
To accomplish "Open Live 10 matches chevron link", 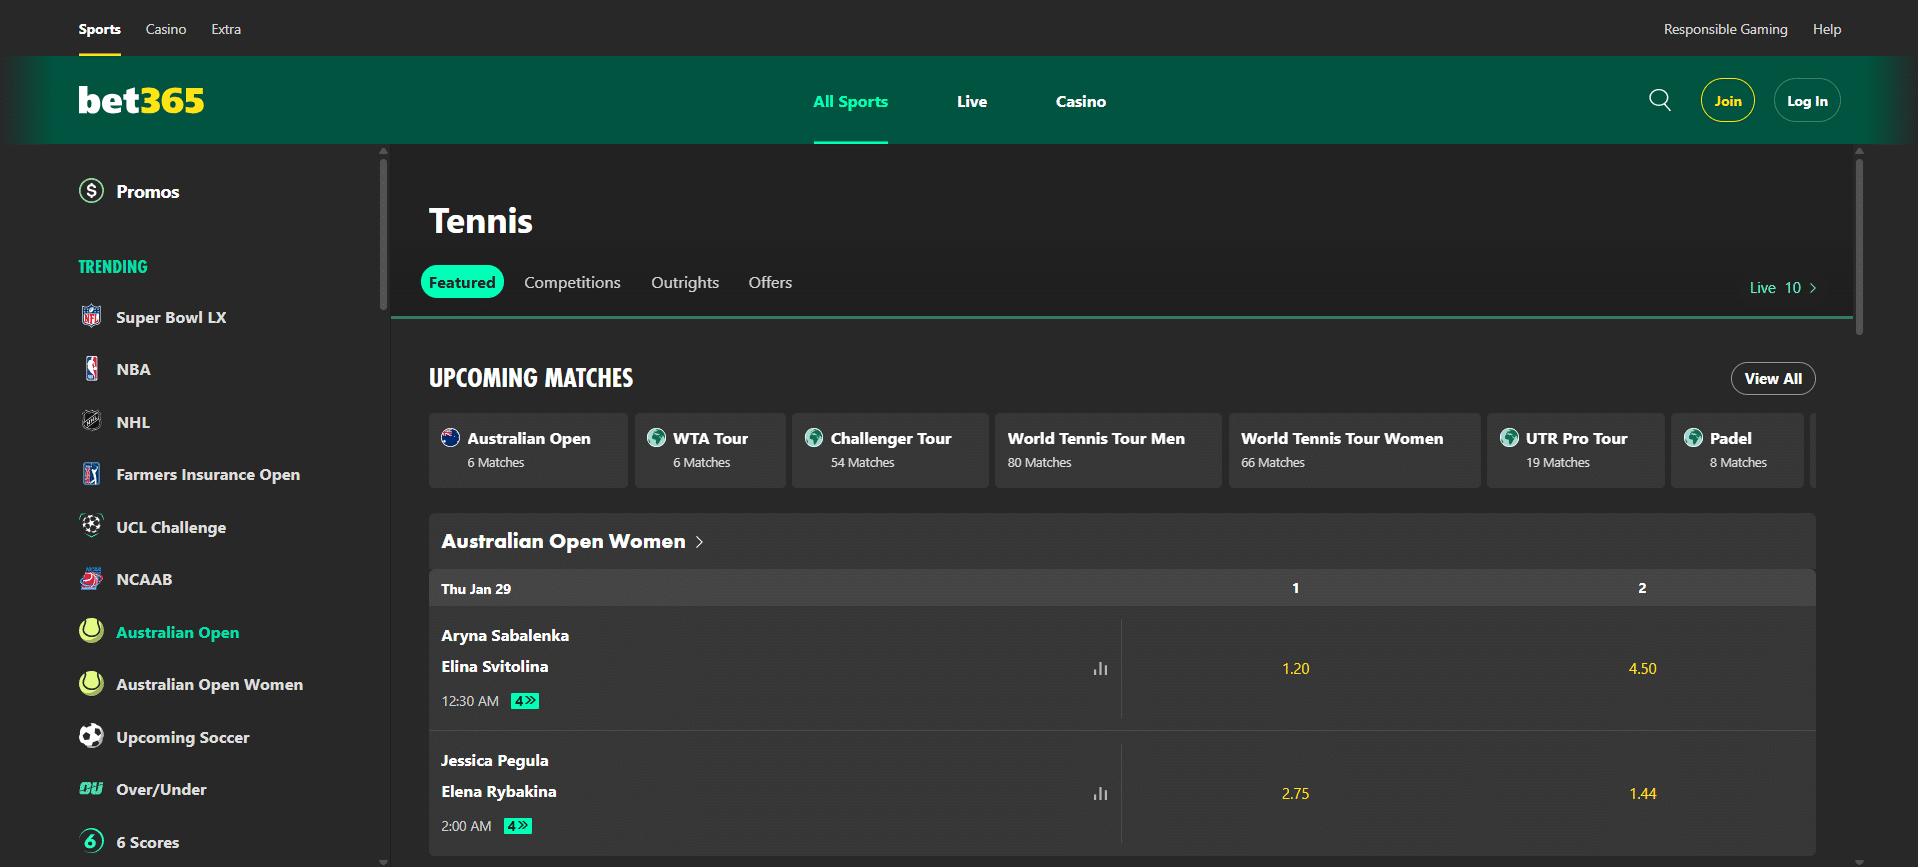I will pos(1783,288).
